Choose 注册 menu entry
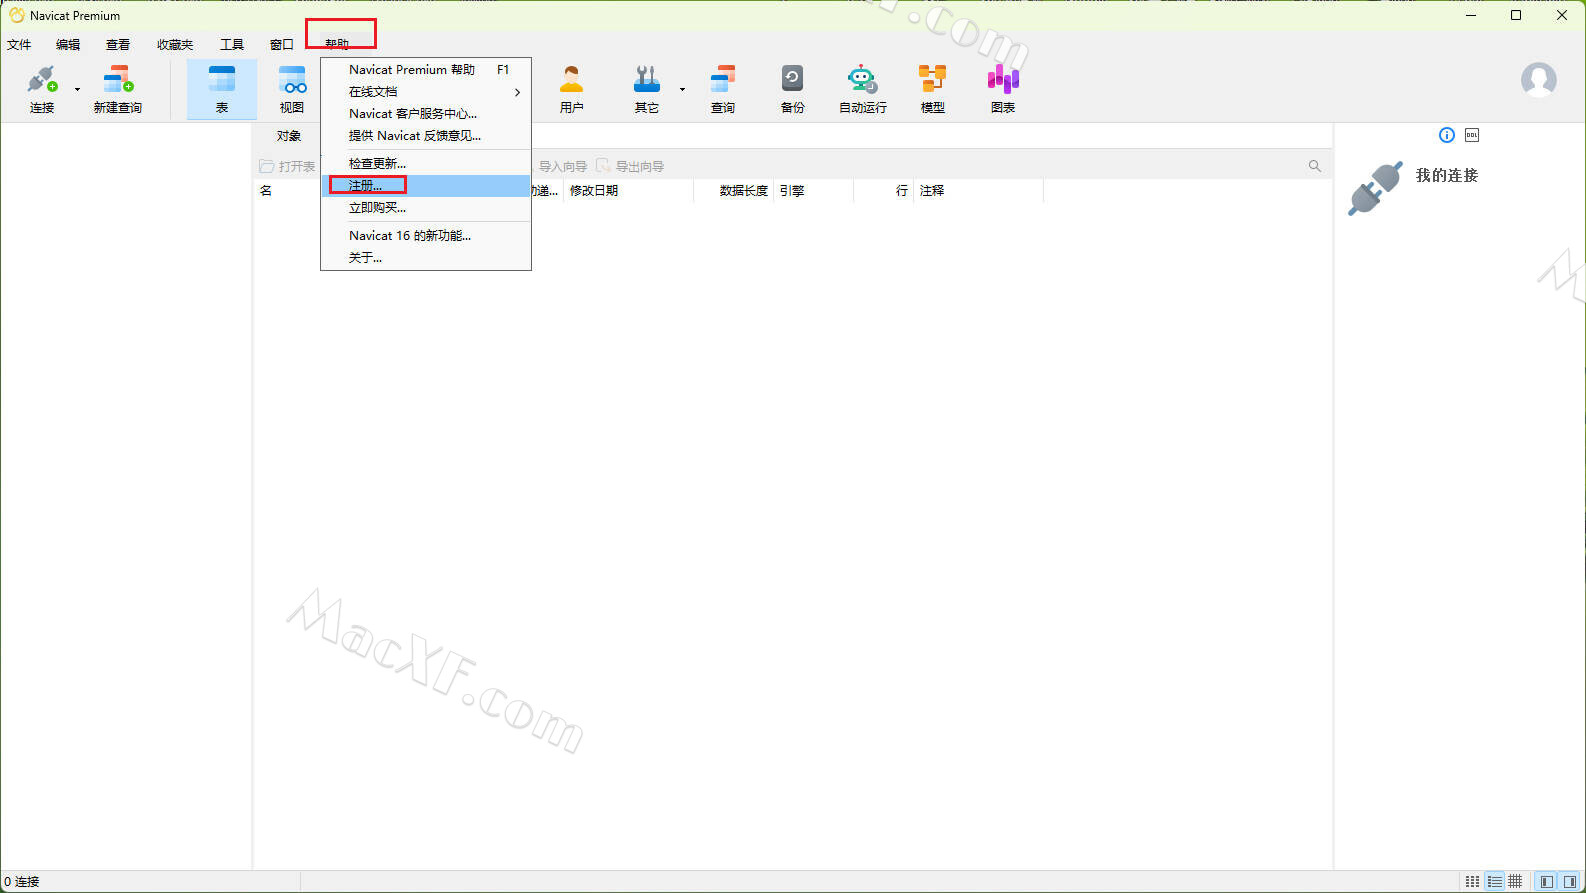Viewport: 1586px width, 893px height. 426,186
